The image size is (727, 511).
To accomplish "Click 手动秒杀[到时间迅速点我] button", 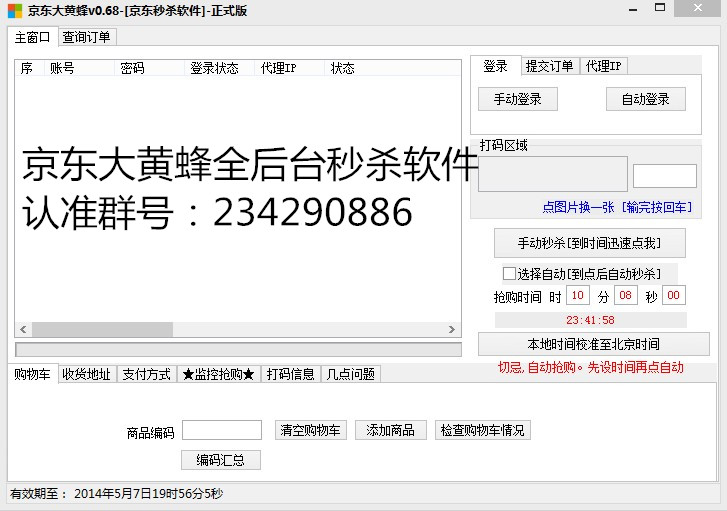I will (589, 243).
